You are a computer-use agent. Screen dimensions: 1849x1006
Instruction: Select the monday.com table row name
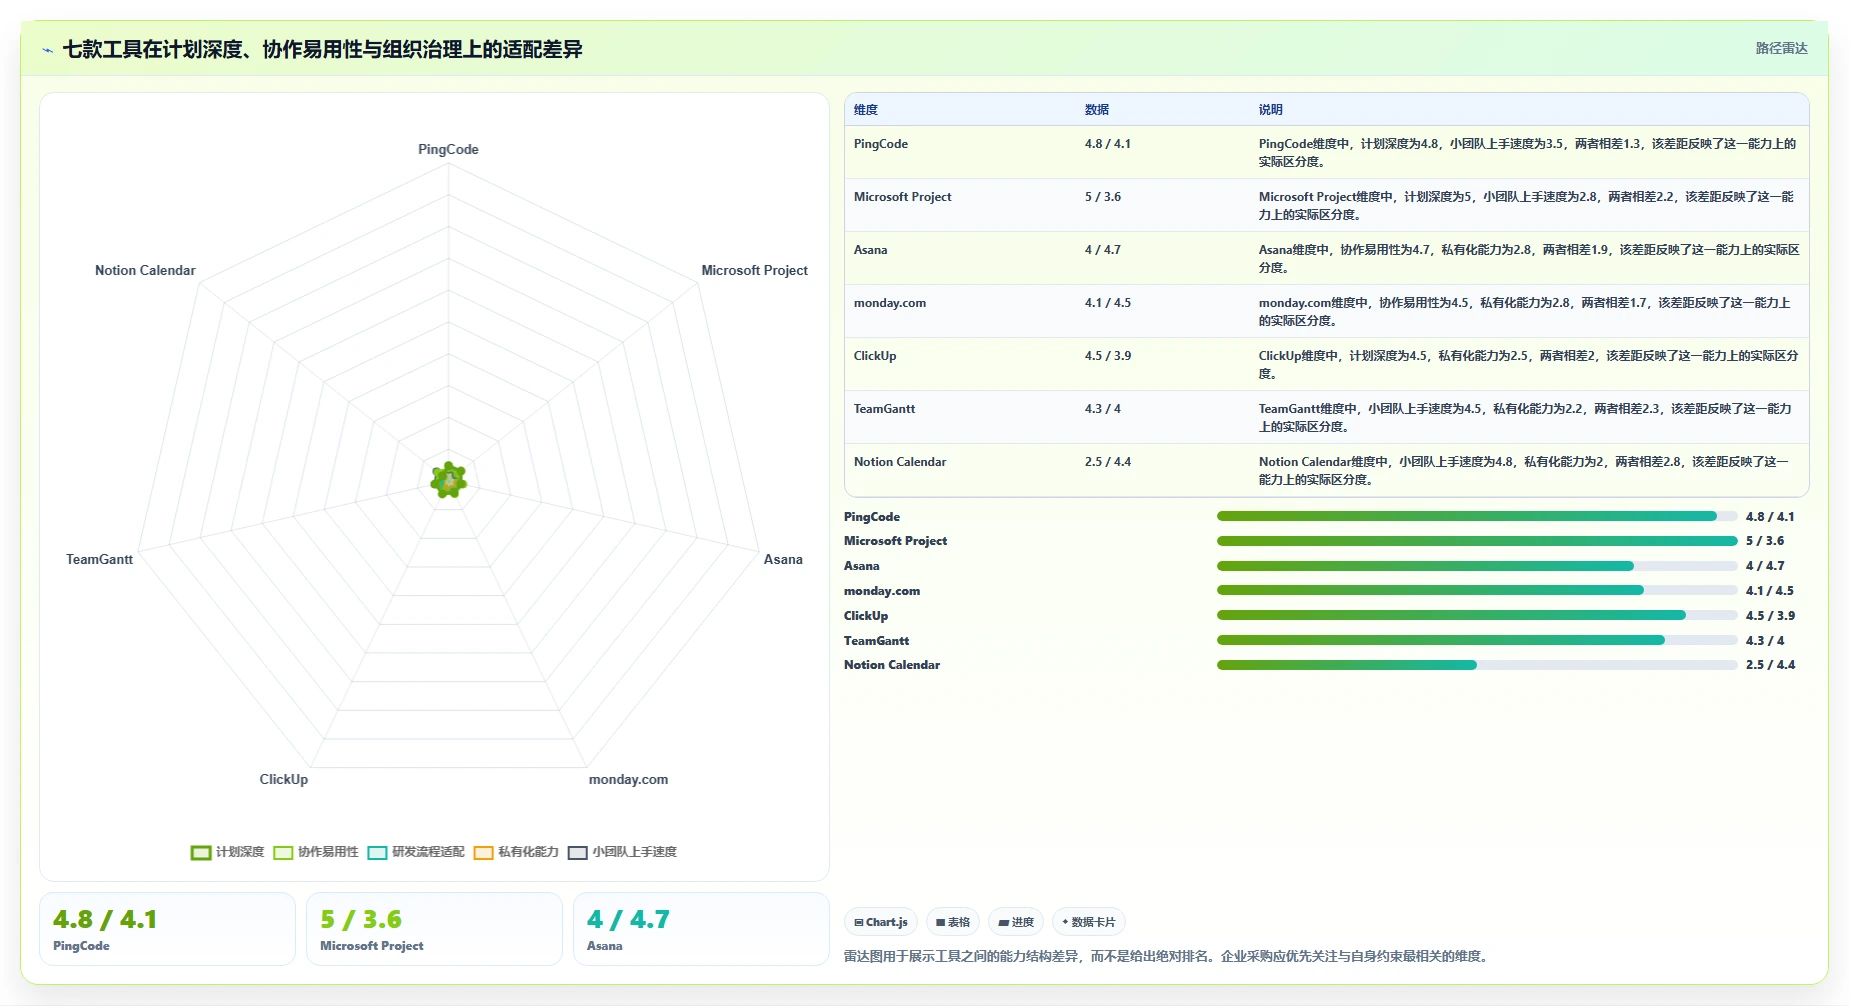(890, 303)
